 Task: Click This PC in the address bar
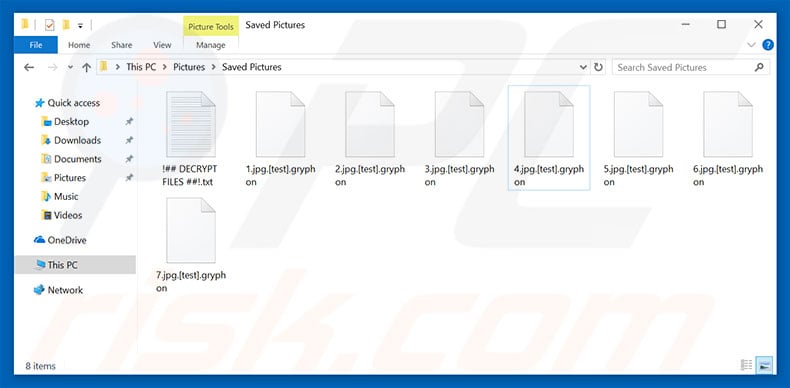point(141,67)
